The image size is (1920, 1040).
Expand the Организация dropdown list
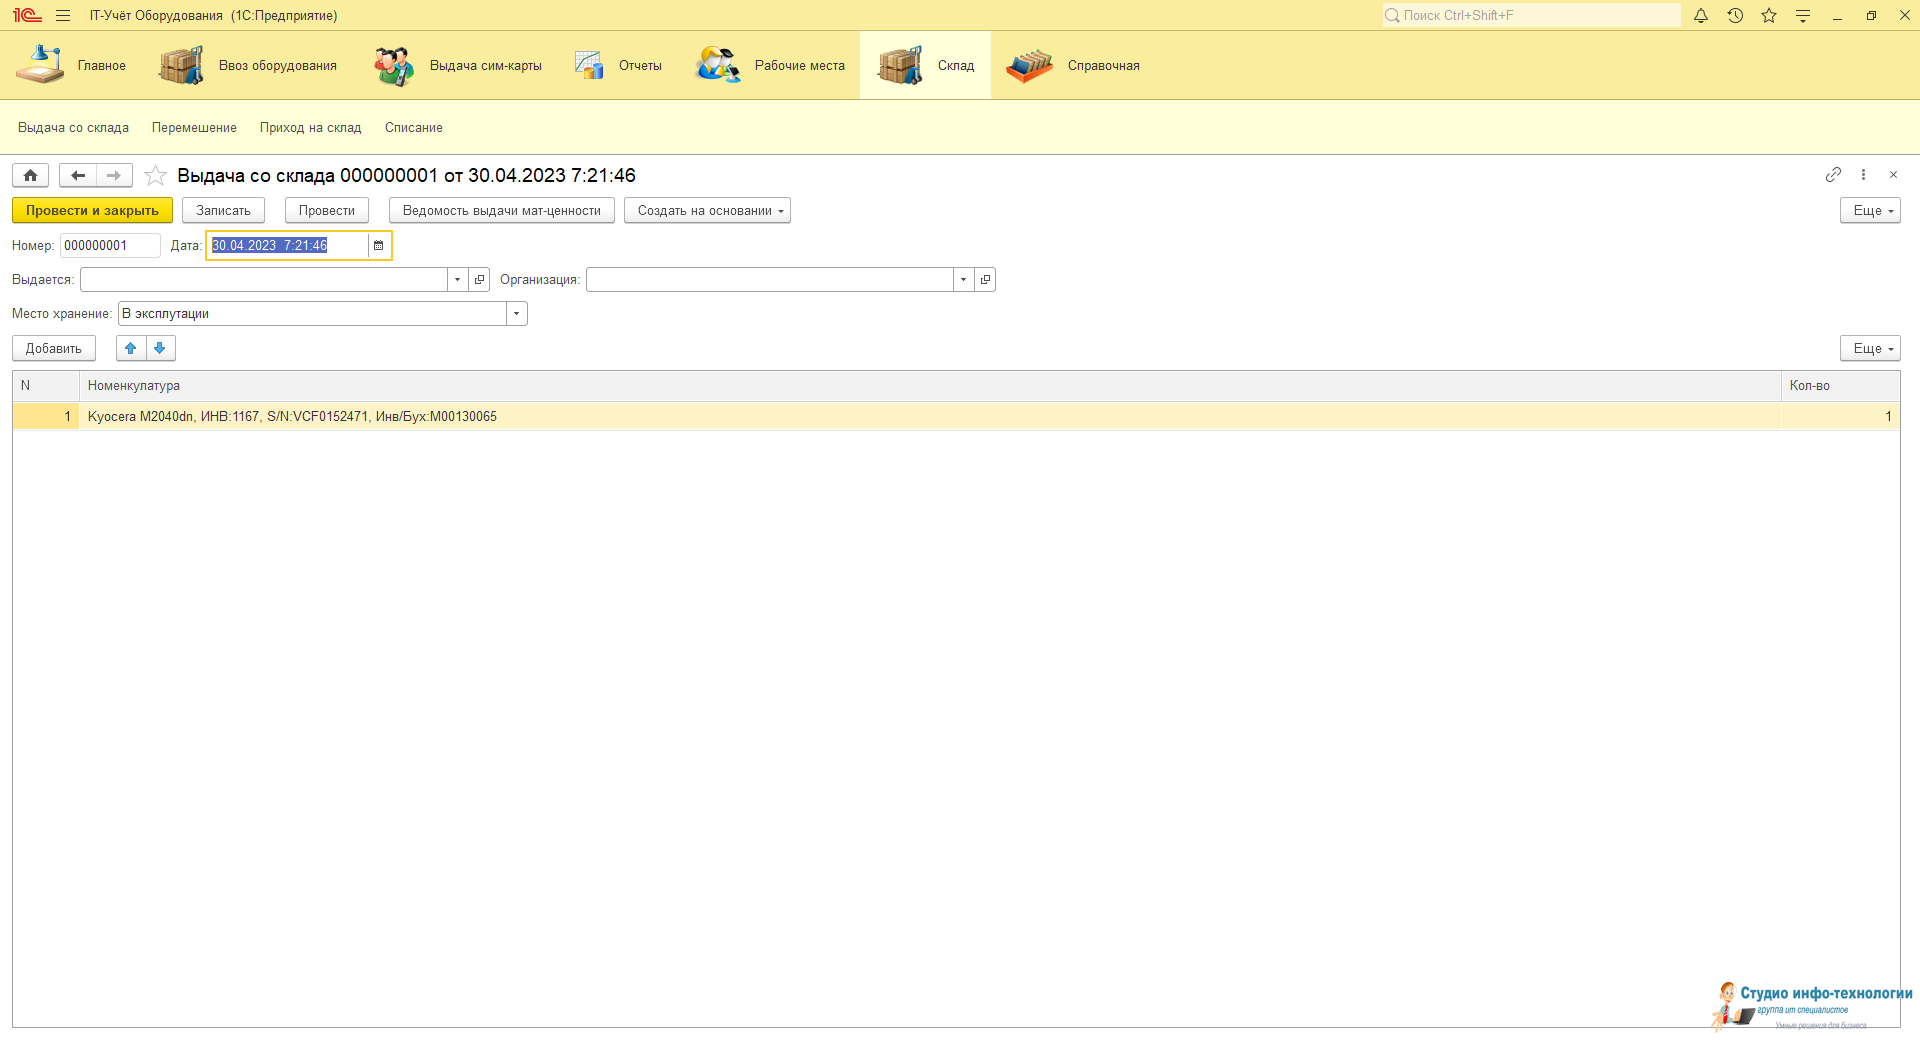click(964, 280)
